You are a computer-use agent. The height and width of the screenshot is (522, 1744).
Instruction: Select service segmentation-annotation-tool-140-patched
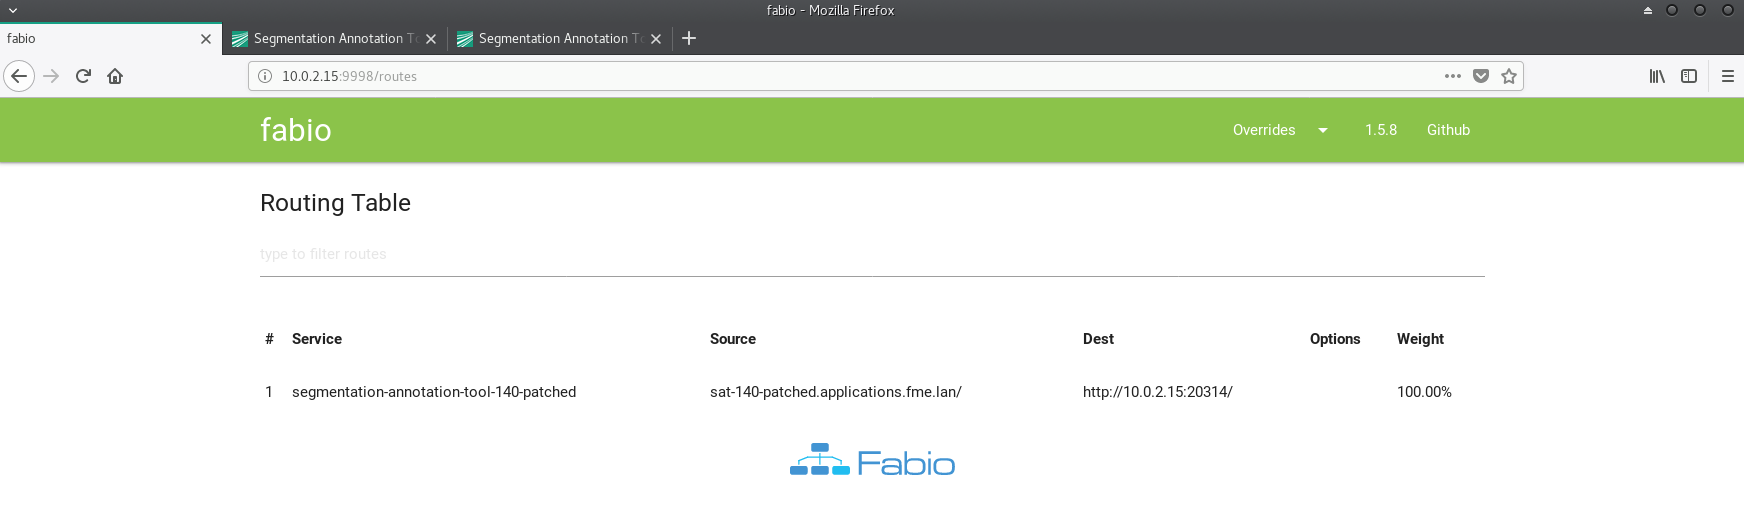434,392
